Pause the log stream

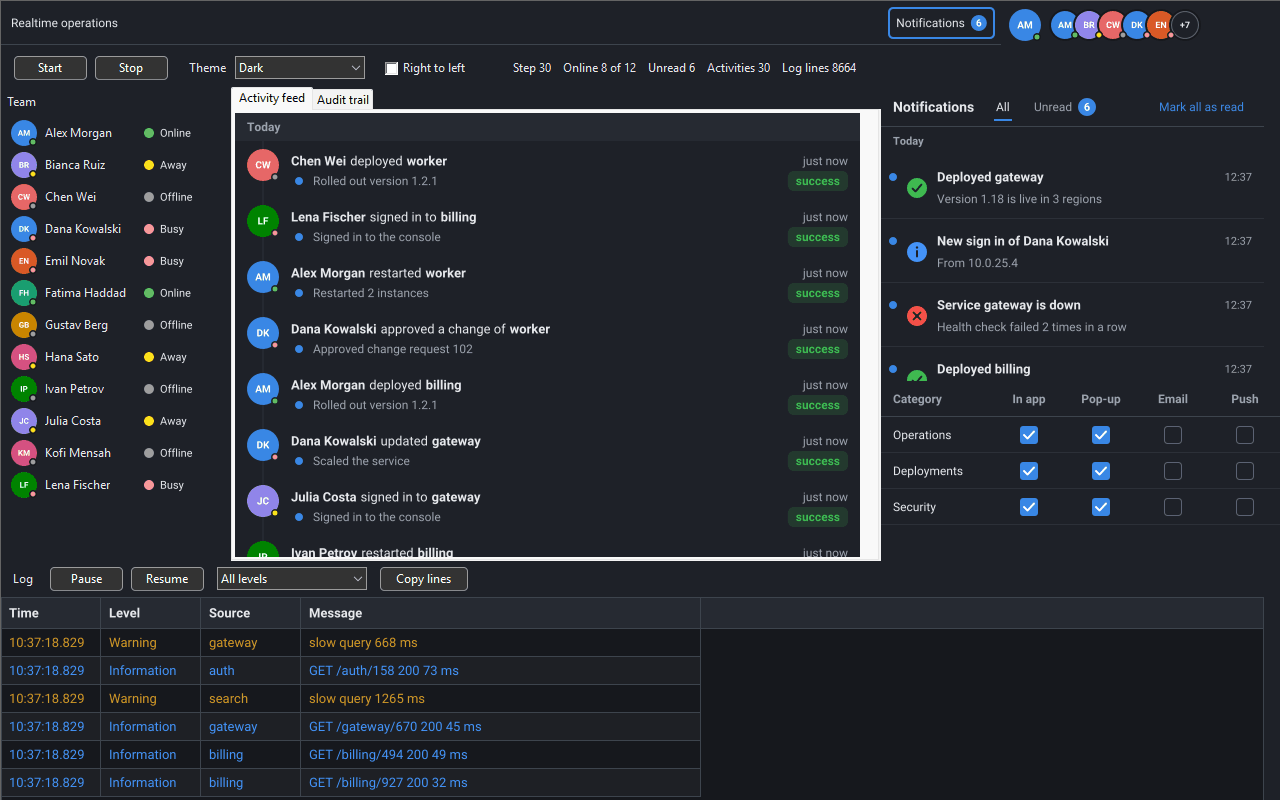tap(87, 579)
